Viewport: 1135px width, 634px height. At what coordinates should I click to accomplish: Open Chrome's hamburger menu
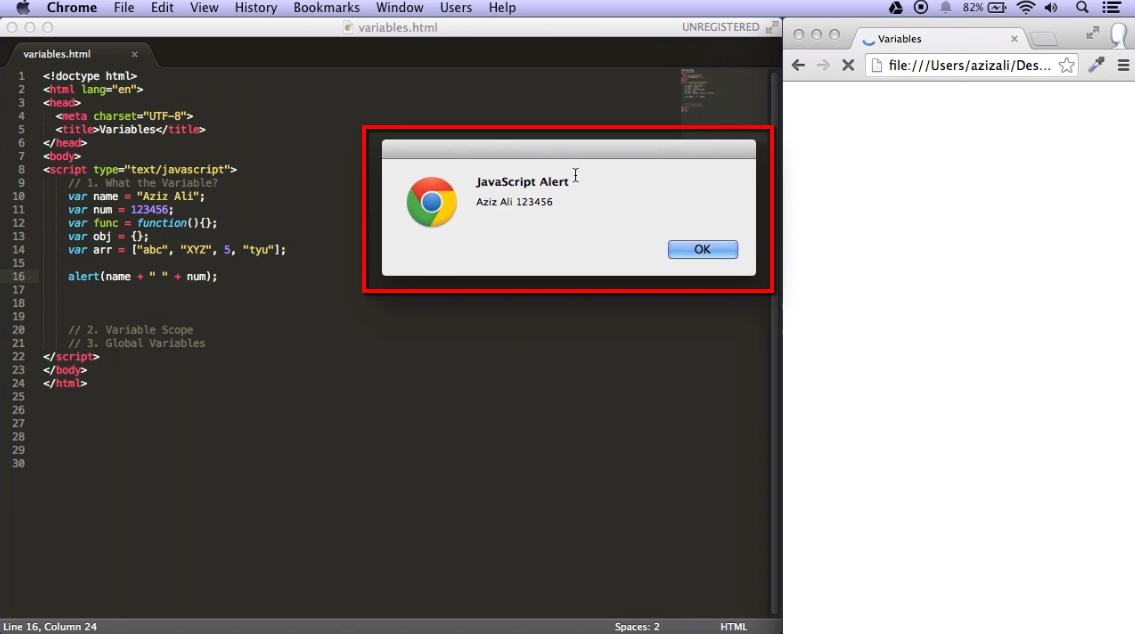pos(1123,65)
